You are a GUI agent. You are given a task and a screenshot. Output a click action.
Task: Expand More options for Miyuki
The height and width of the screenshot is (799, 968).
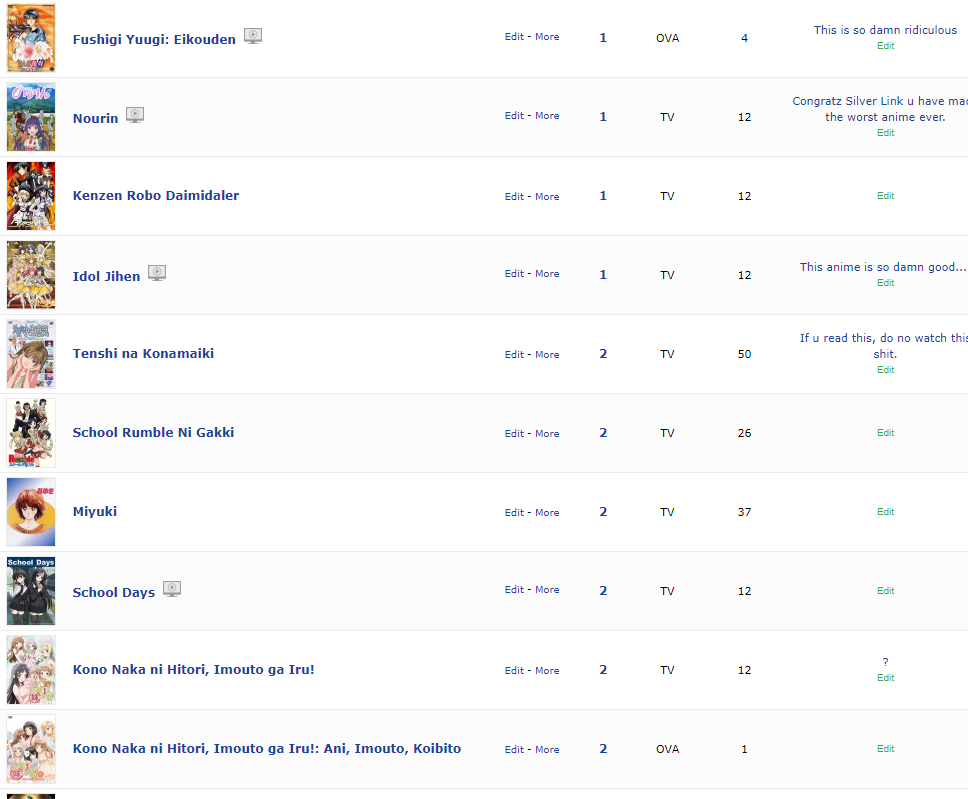547,513
